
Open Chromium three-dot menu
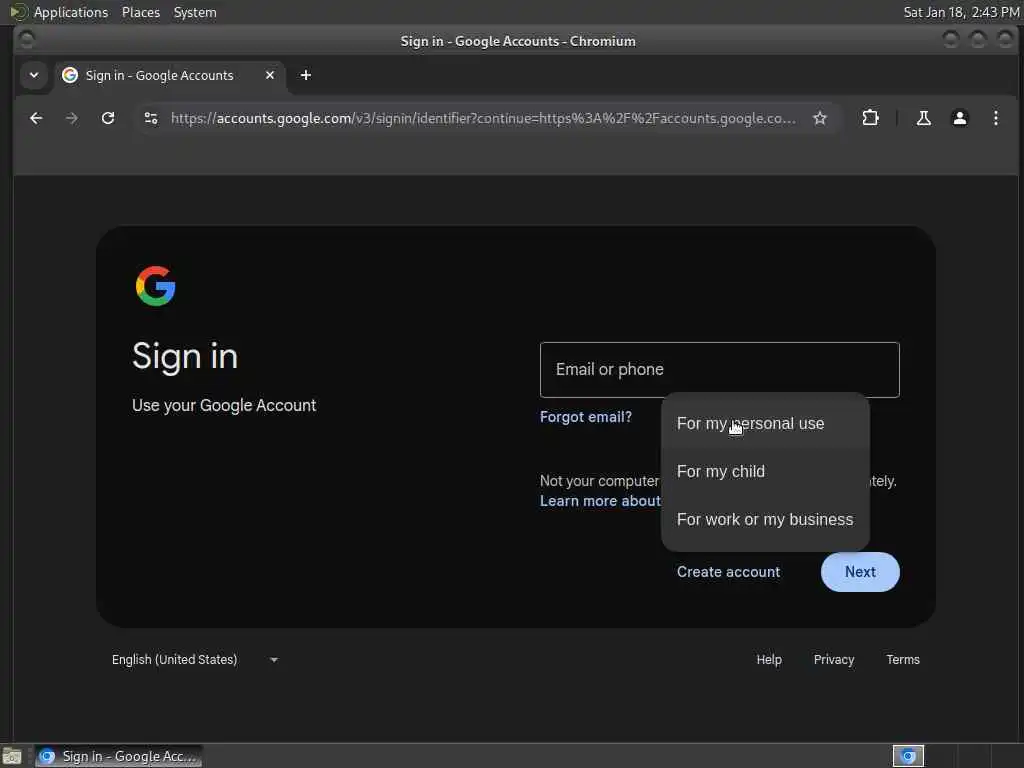[995, 118]
